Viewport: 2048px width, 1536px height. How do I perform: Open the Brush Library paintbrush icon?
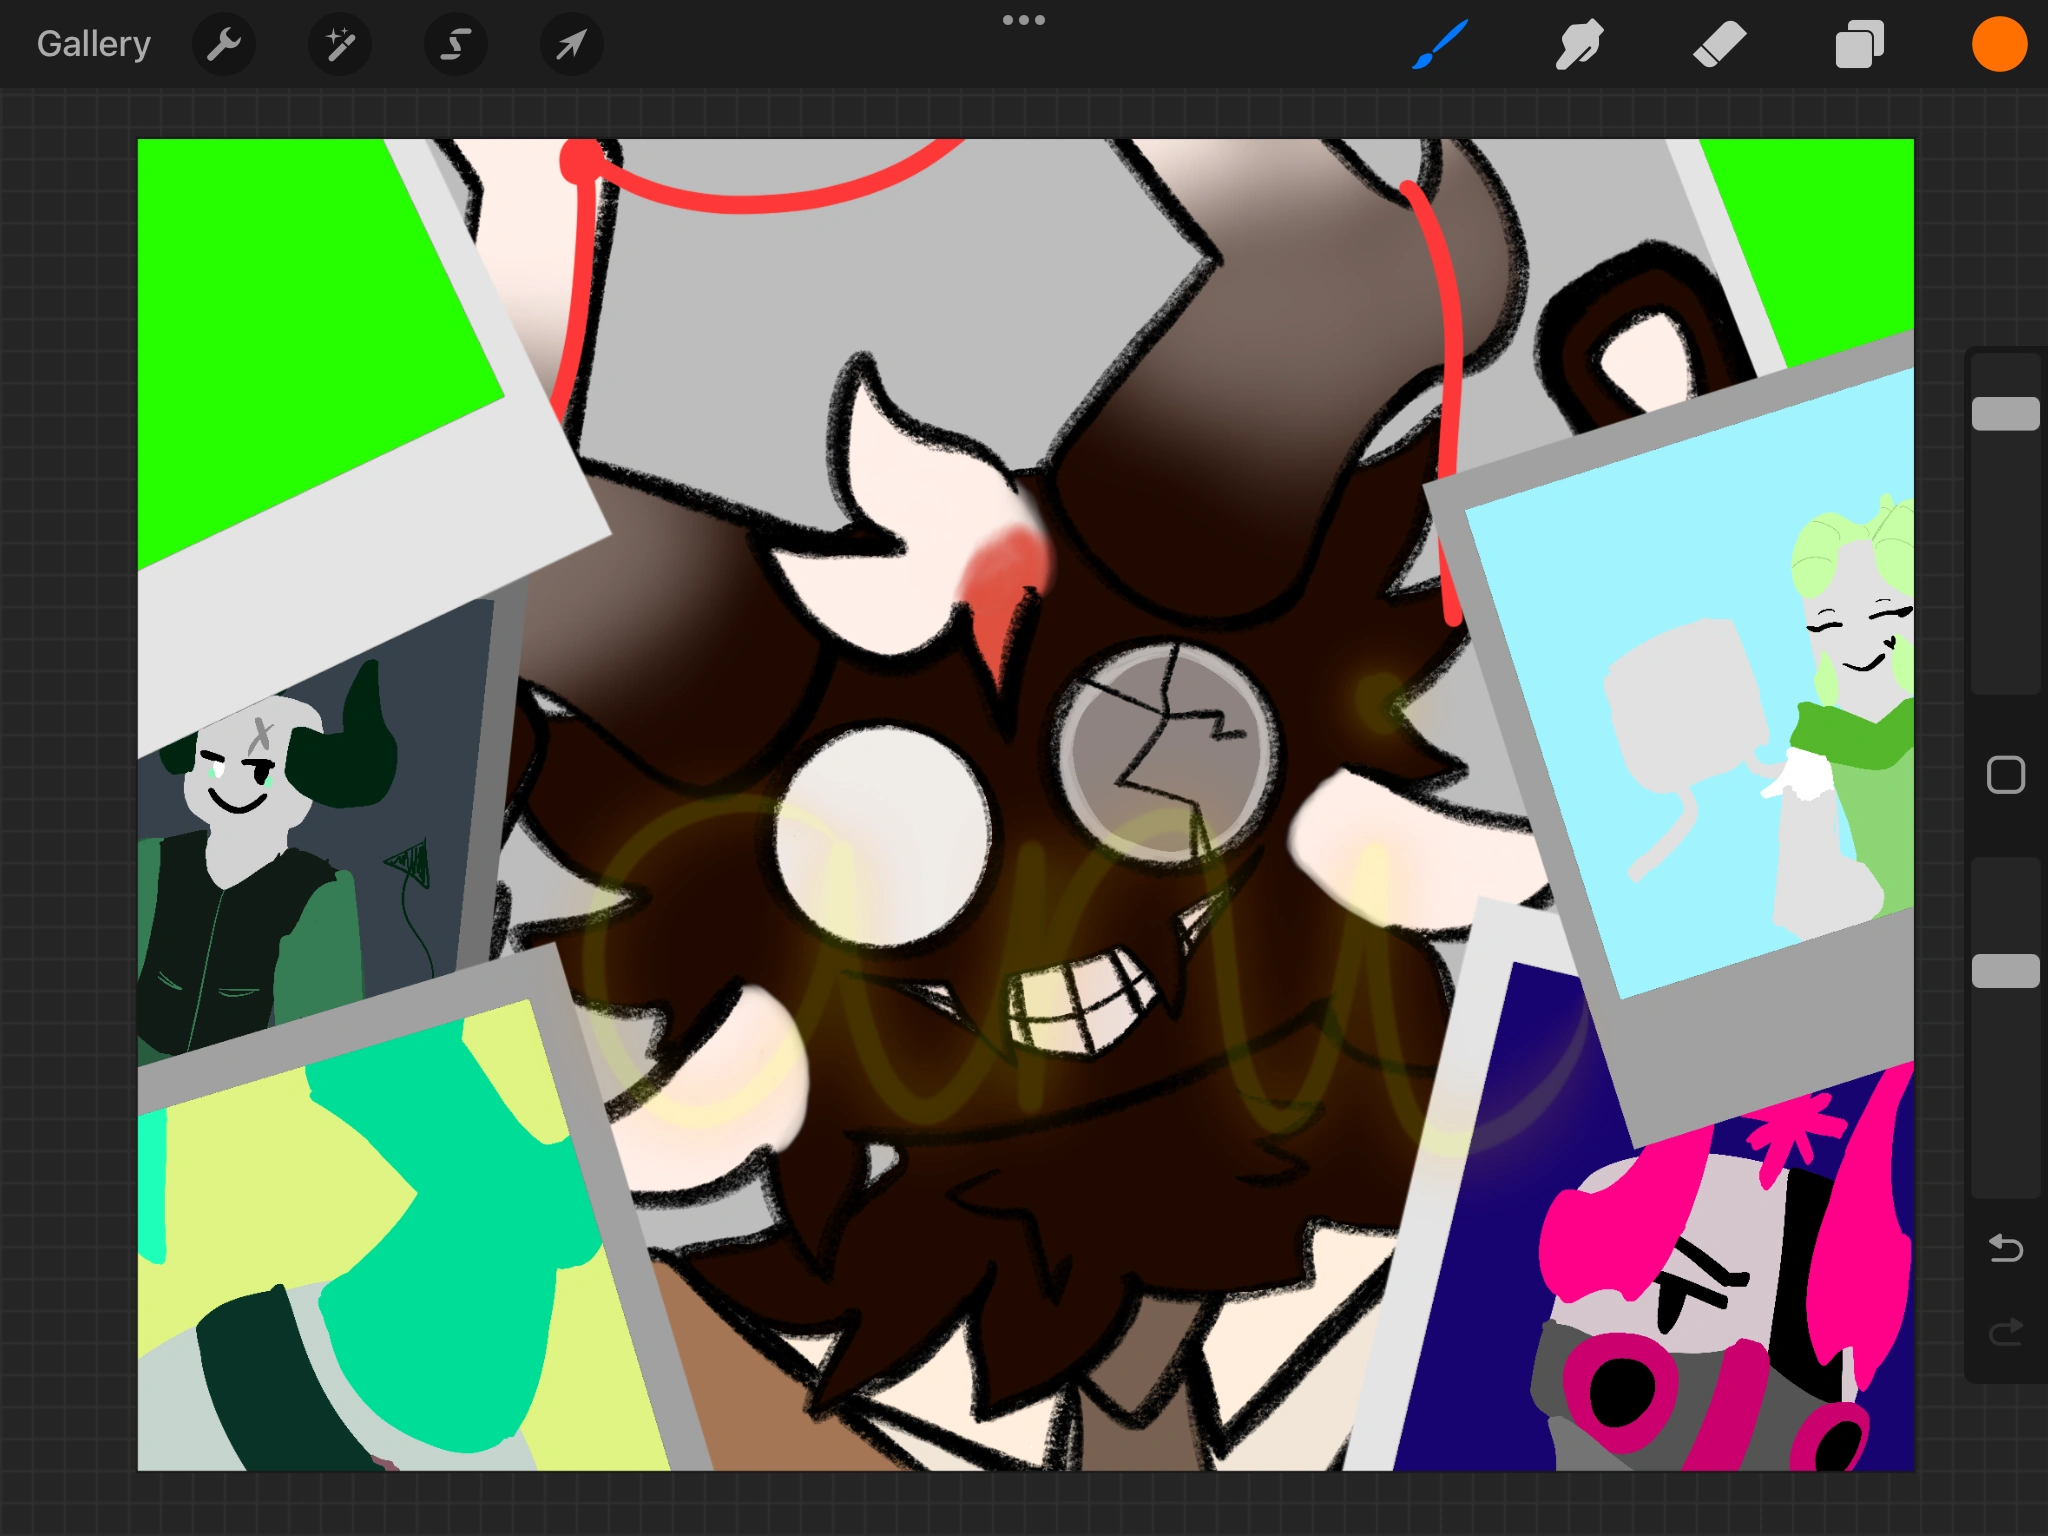coord(1438,43)
